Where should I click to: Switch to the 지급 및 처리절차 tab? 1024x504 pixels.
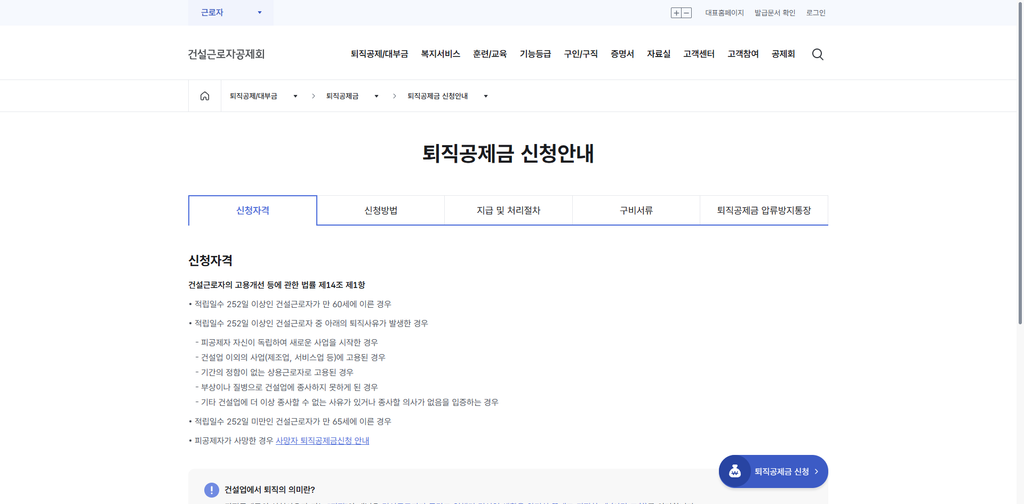pyautogui.click(x=509, y=210)
